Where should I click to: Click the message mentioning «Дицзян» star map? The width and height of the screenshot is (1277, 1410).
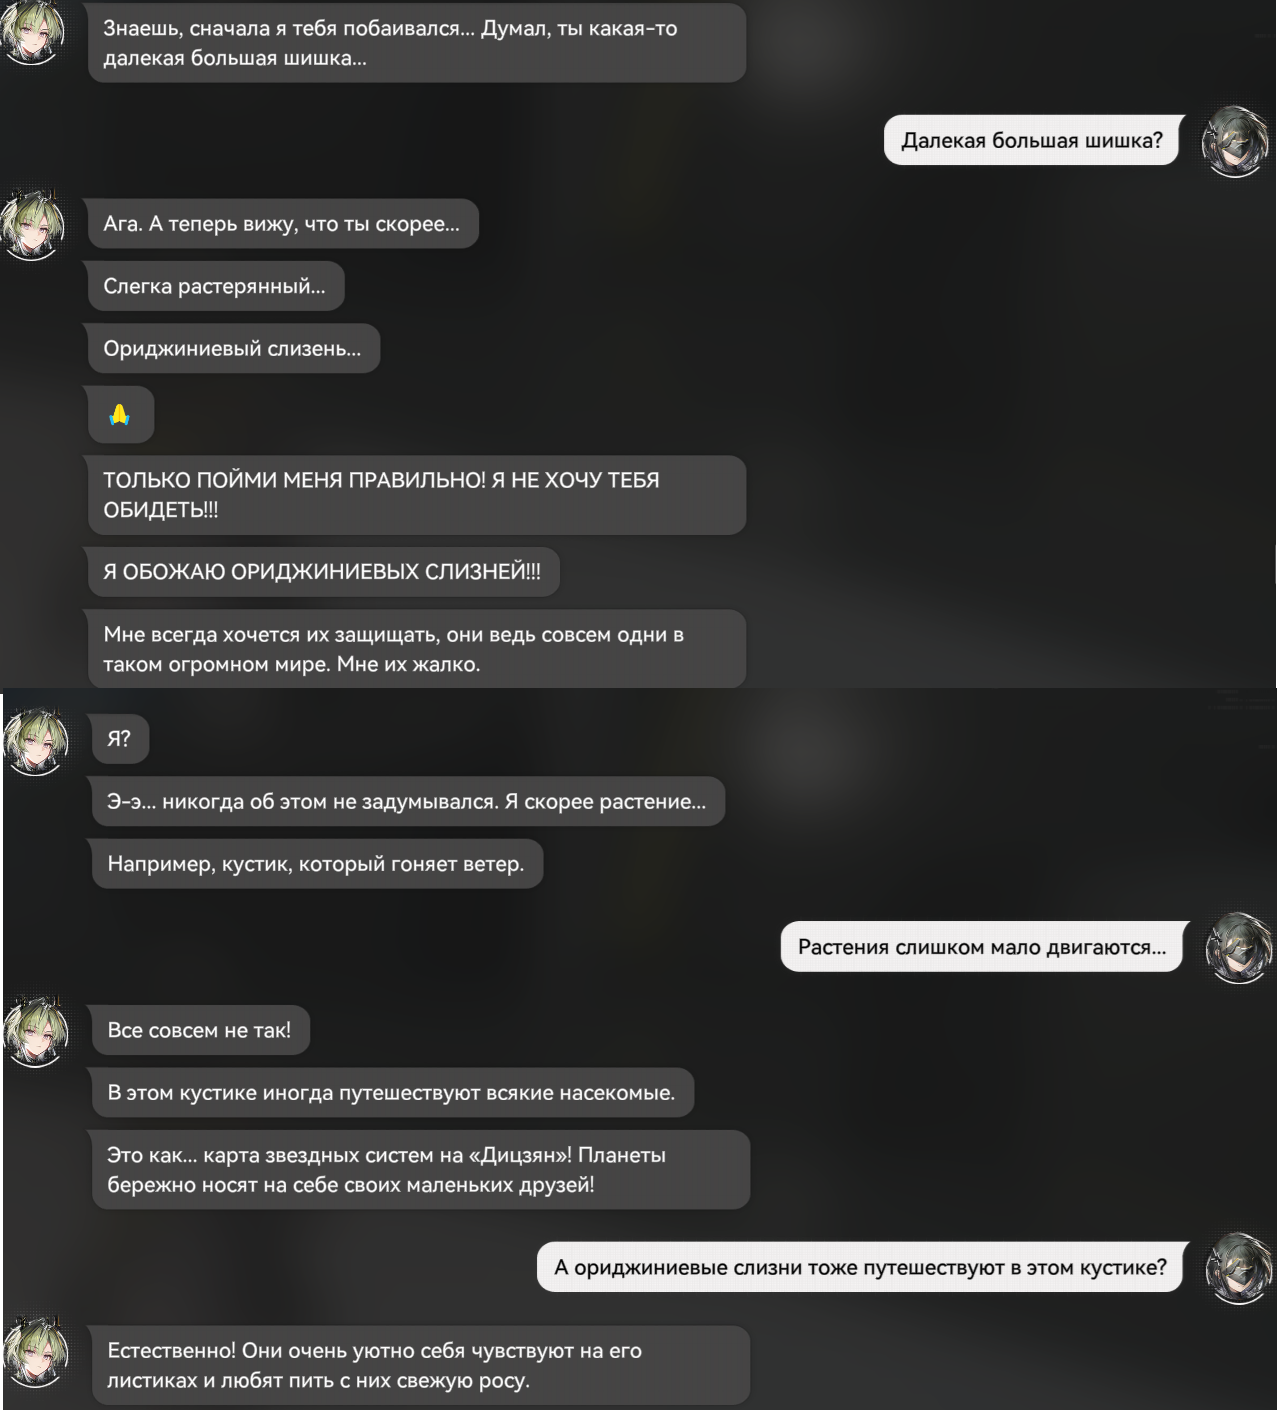point(420,1170)
